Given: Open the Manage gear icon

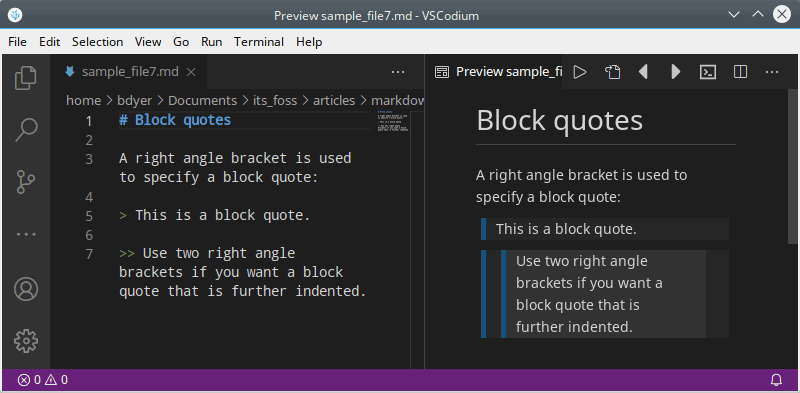Looking at the screenshot, I should click(26, 340).
